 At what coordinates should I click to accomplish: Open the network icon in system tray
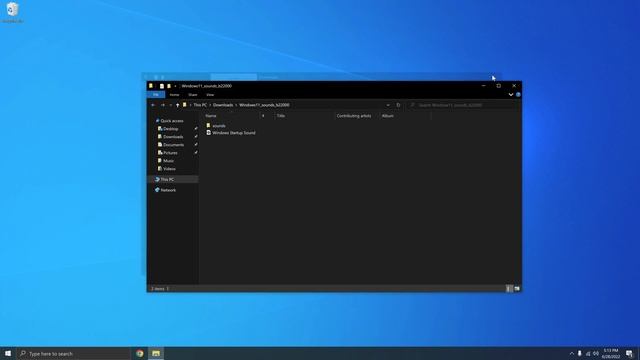(x=588, y=353)
